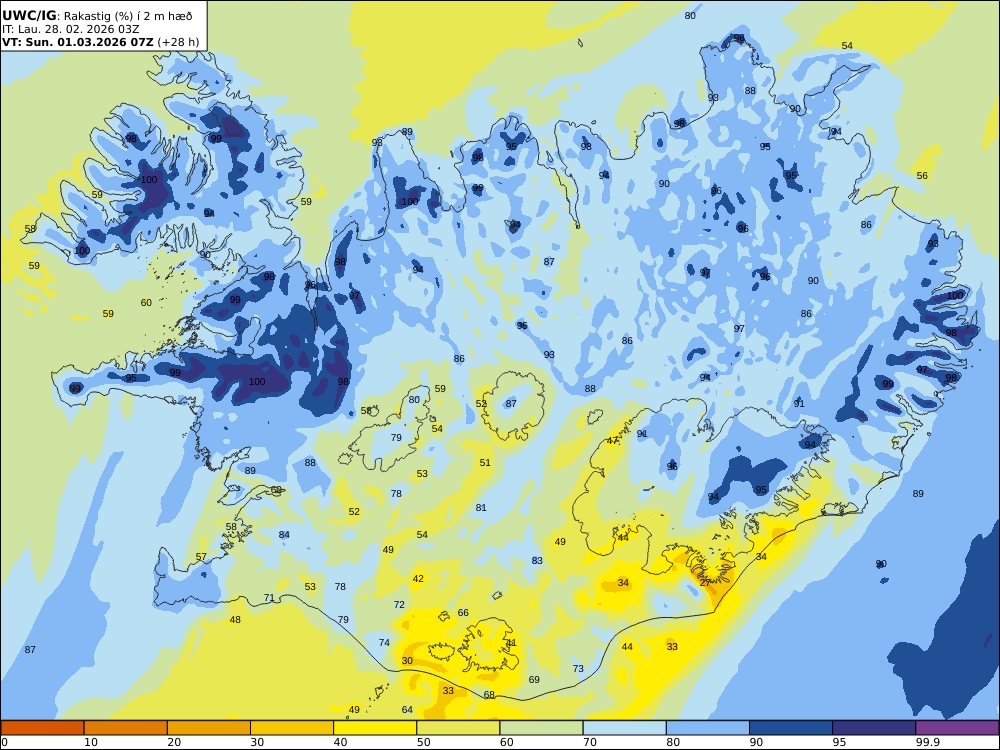The height and width of the screenshot is (750, 1000).
Task: Click the initial time 'IT: Lau. 28. 02. 2026 03Z'
Action: point(71,29)
